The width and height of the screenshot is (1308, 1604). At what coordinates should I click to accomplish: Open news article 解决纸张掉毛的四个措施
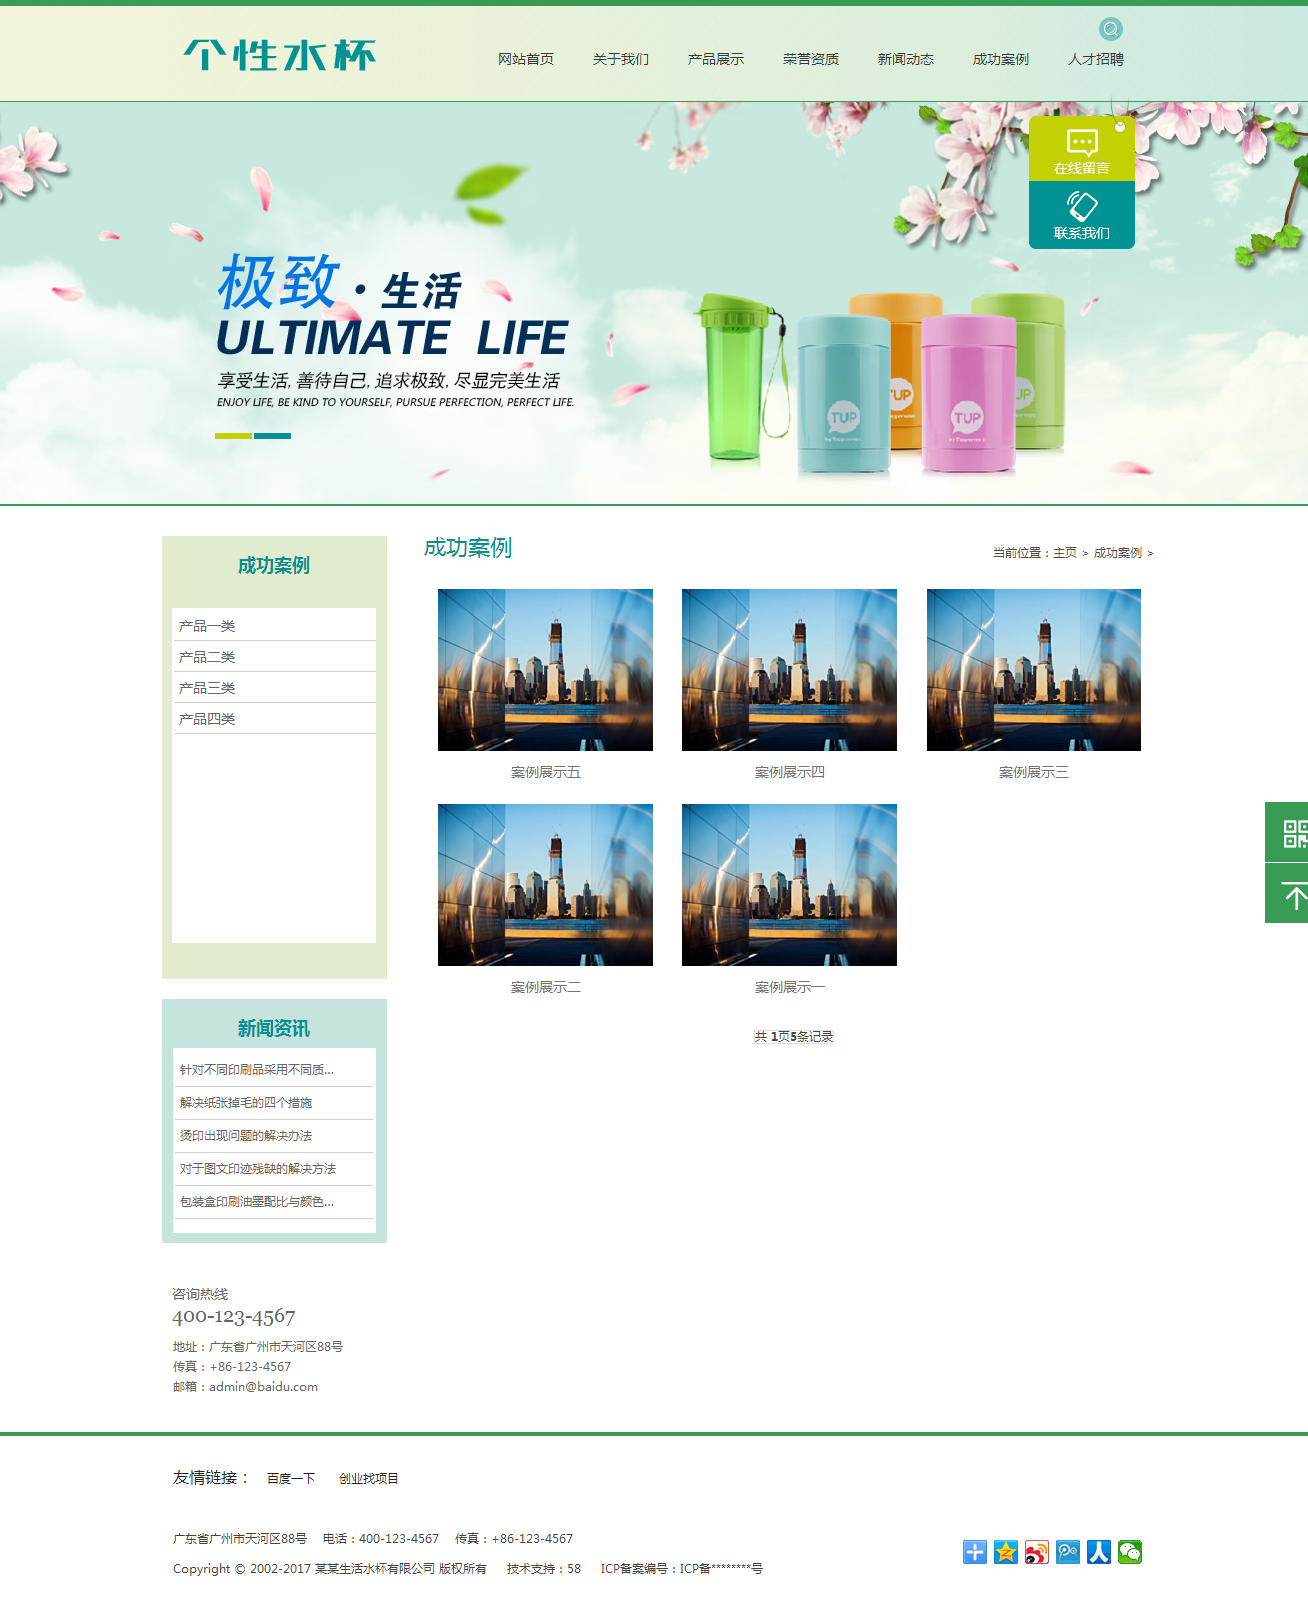246,1103
